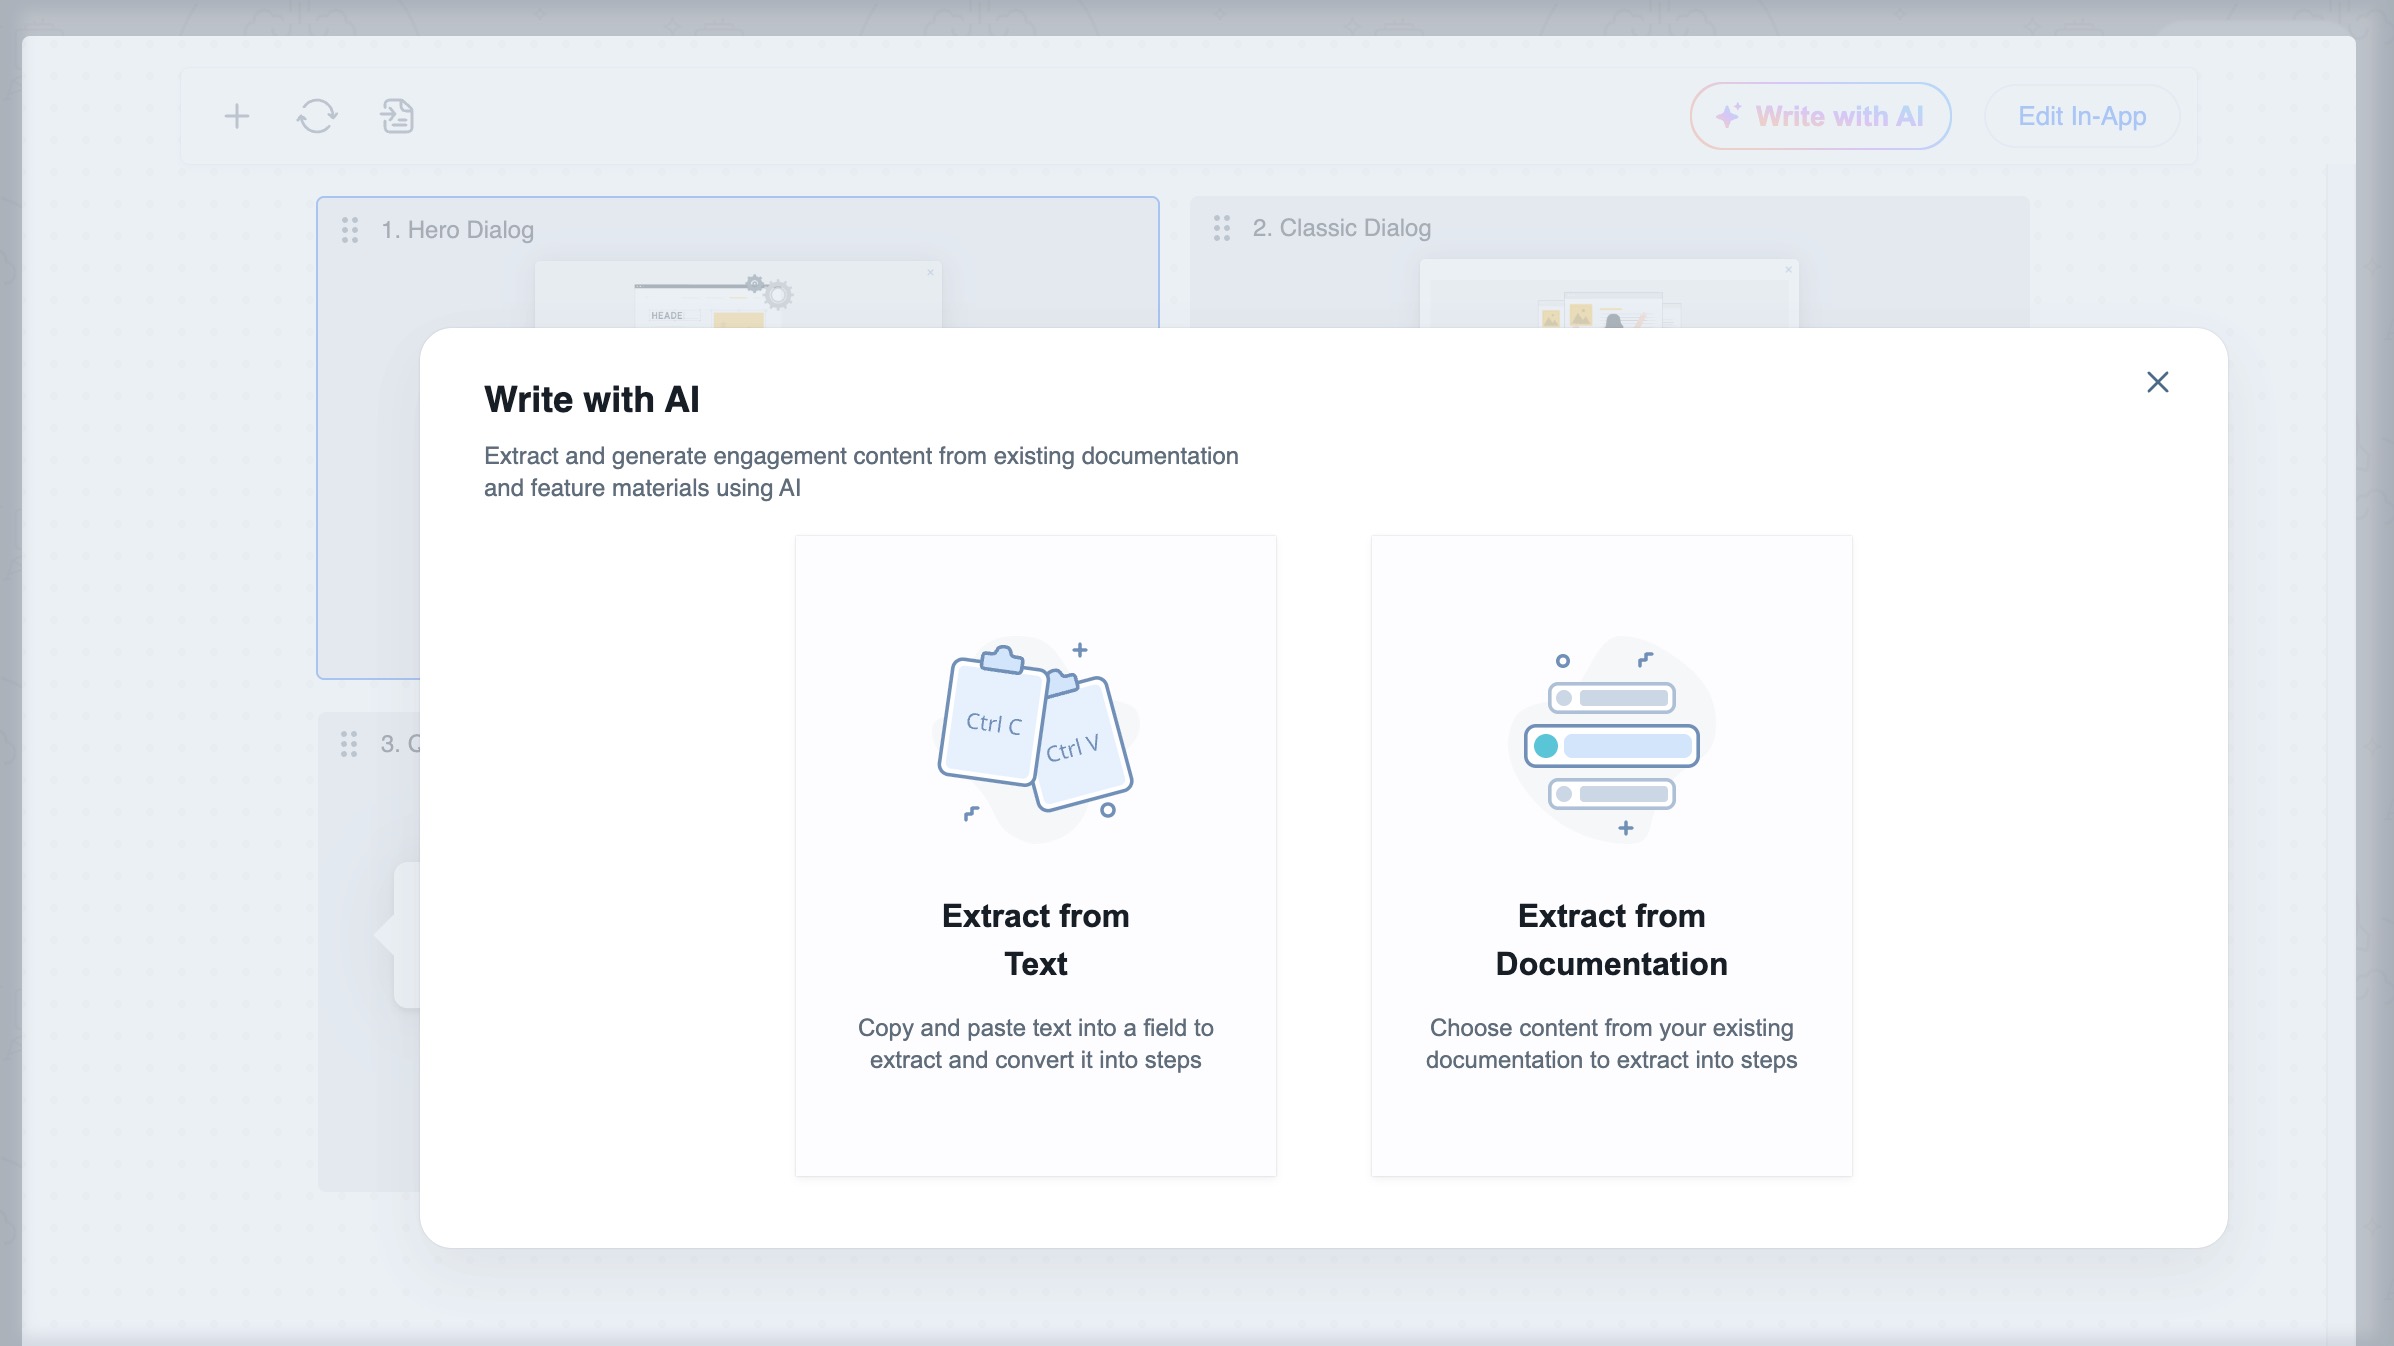
Task: Grab the drag handle next to Classic Dialog
Action: click(1222, 228)
